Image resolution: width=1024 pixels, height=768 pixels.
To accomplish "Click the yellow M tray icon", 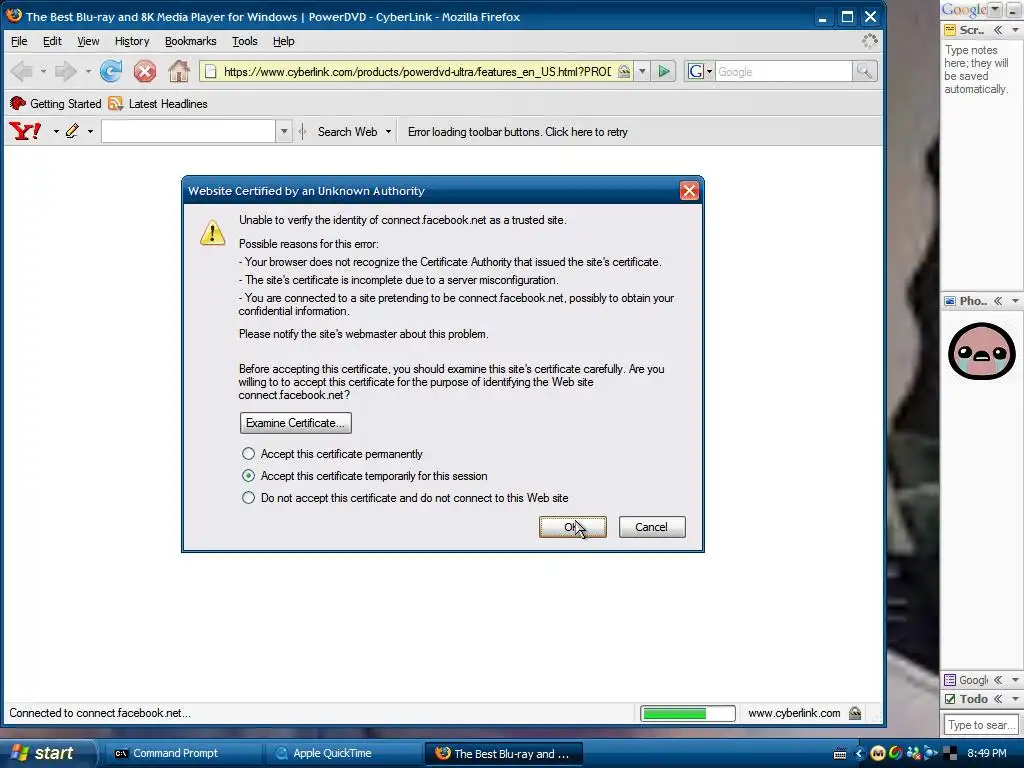I will [x=878, y=754].
